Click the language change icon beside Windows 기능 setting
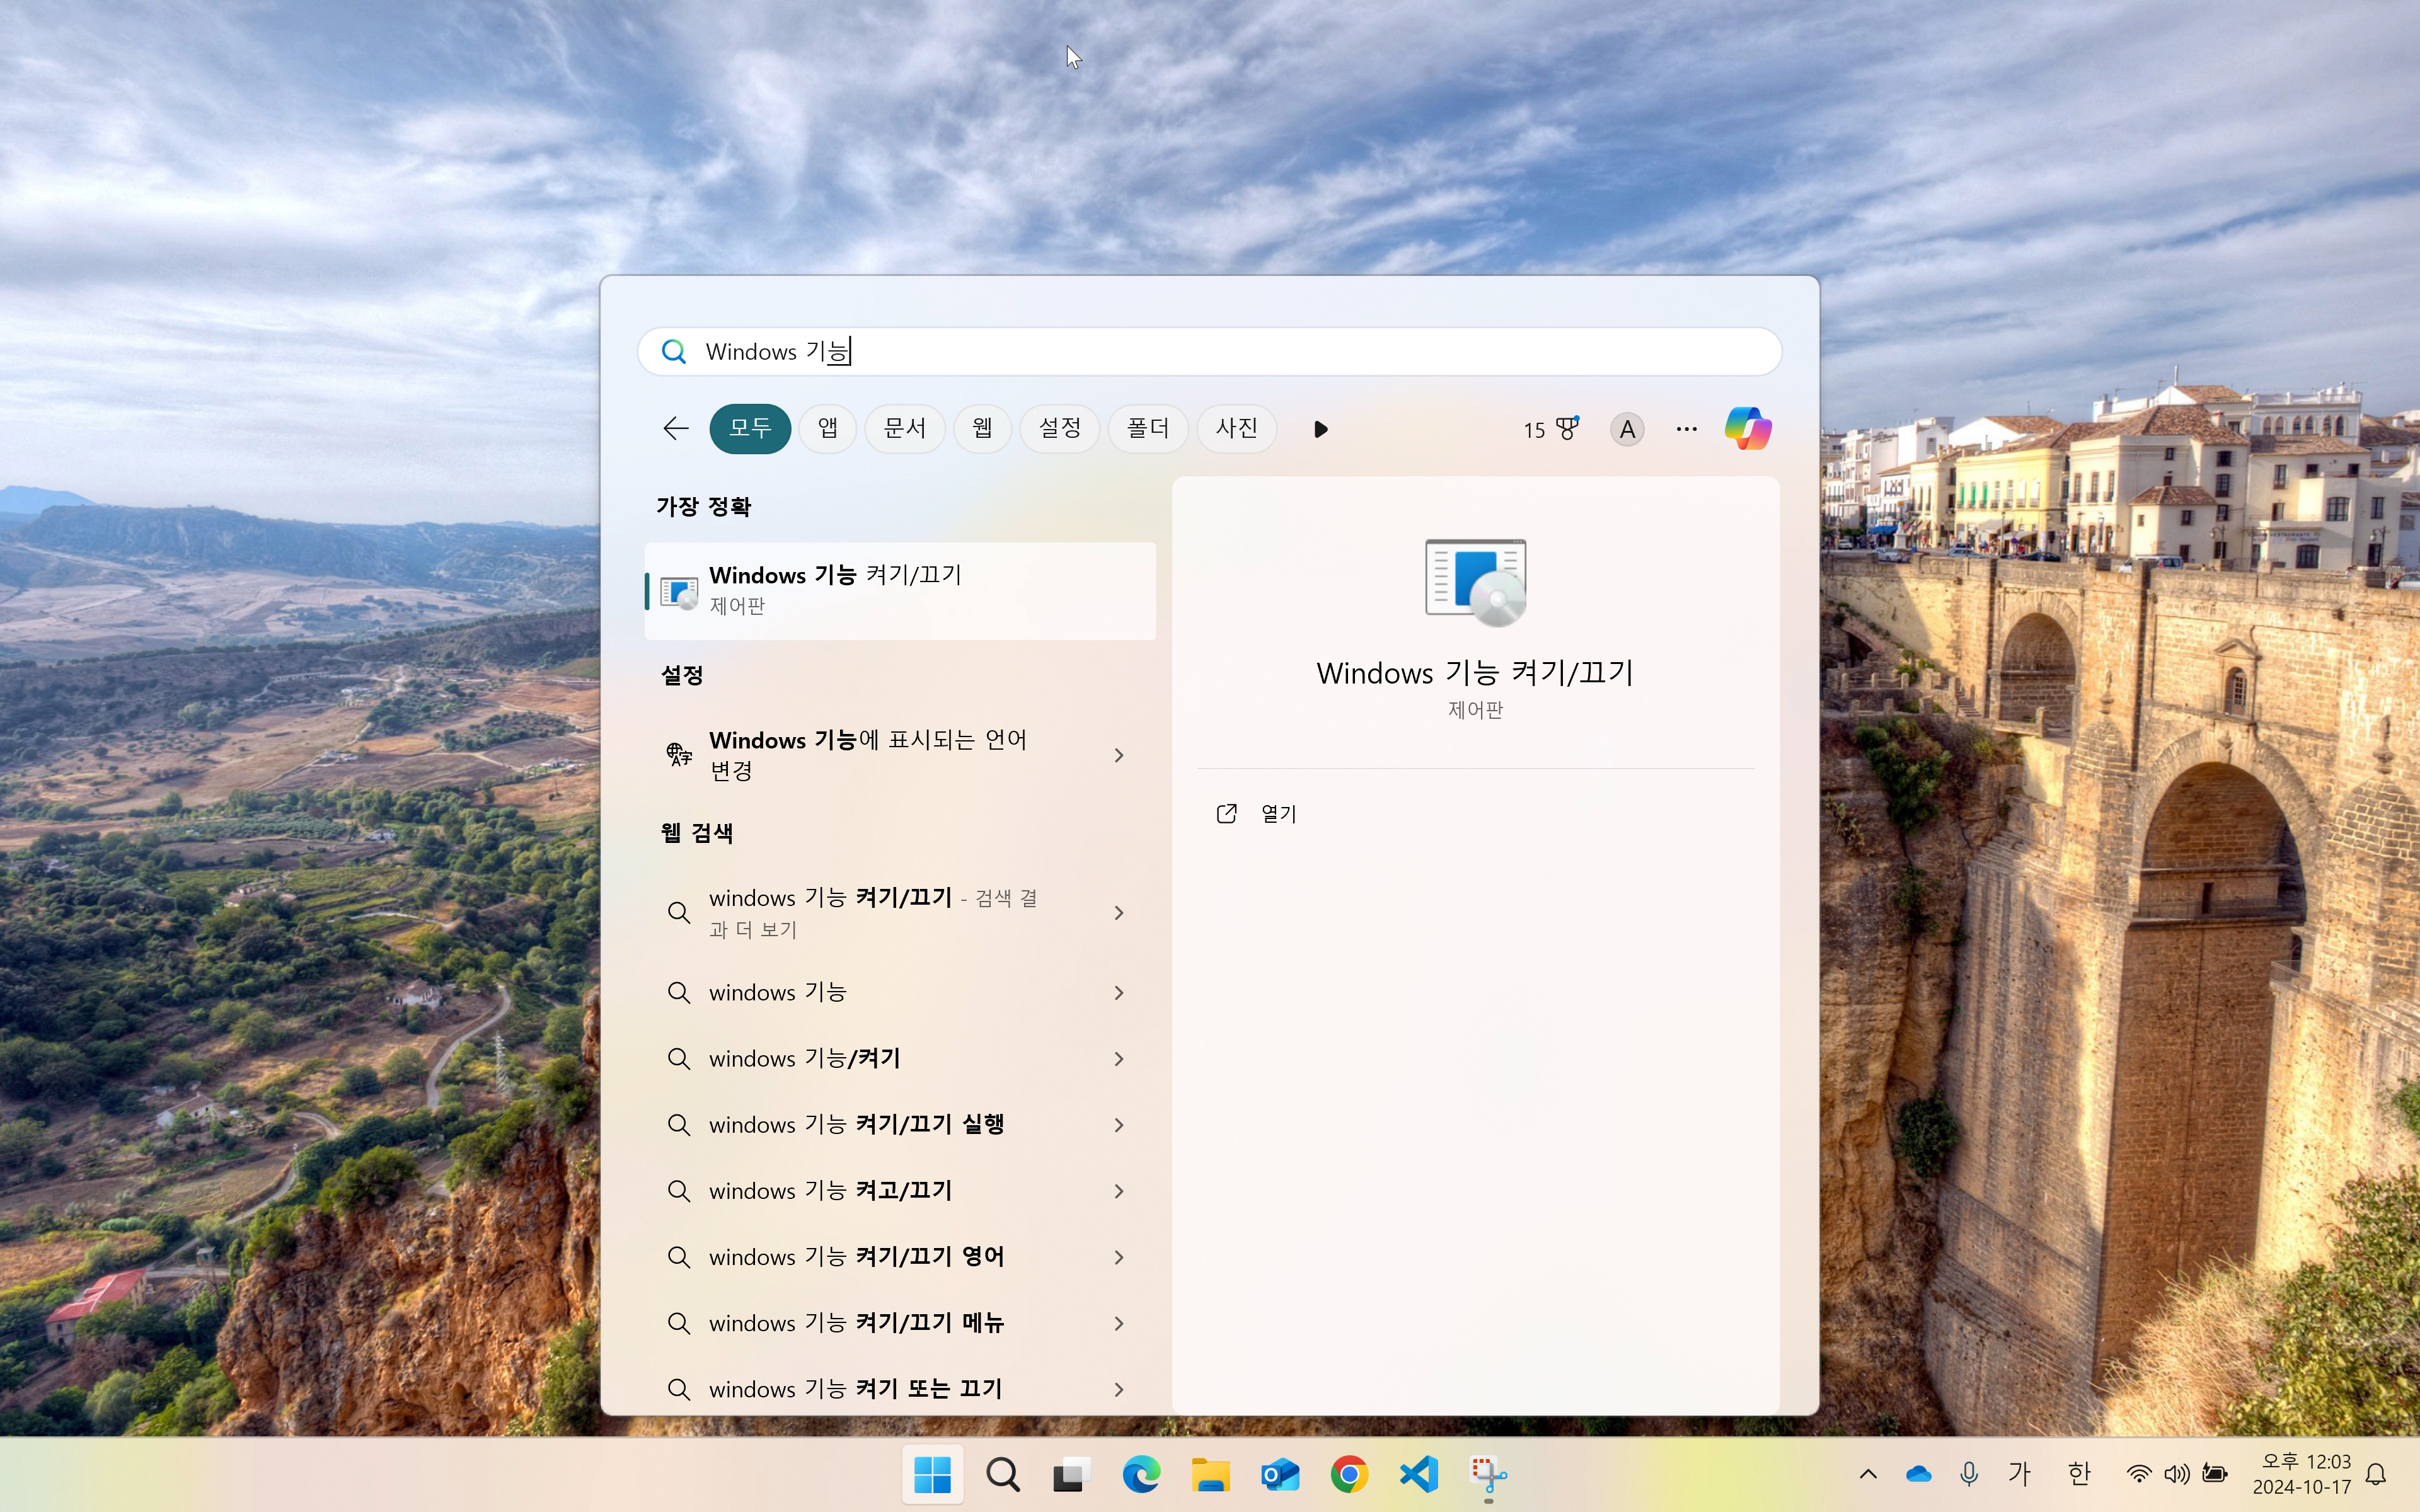 coord(678,754)
